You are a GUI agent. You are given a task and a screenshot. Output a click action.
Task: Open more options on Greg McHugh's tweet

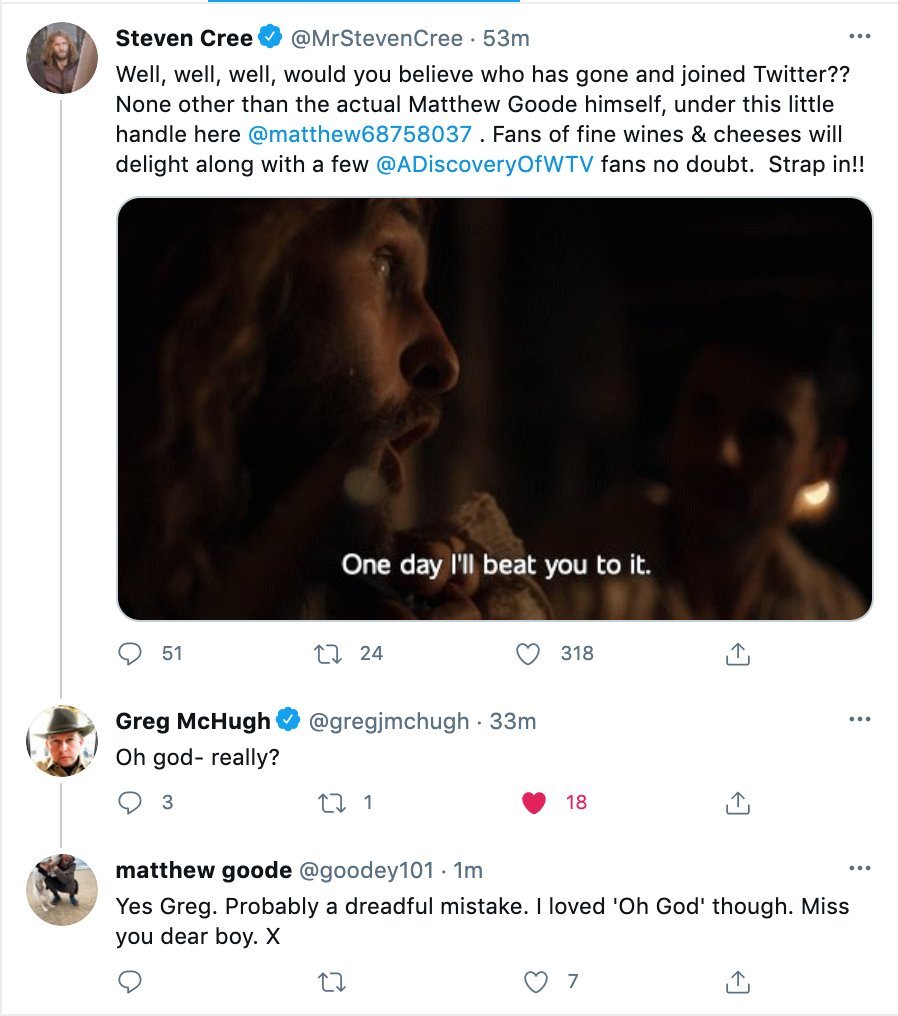[859, 720]
